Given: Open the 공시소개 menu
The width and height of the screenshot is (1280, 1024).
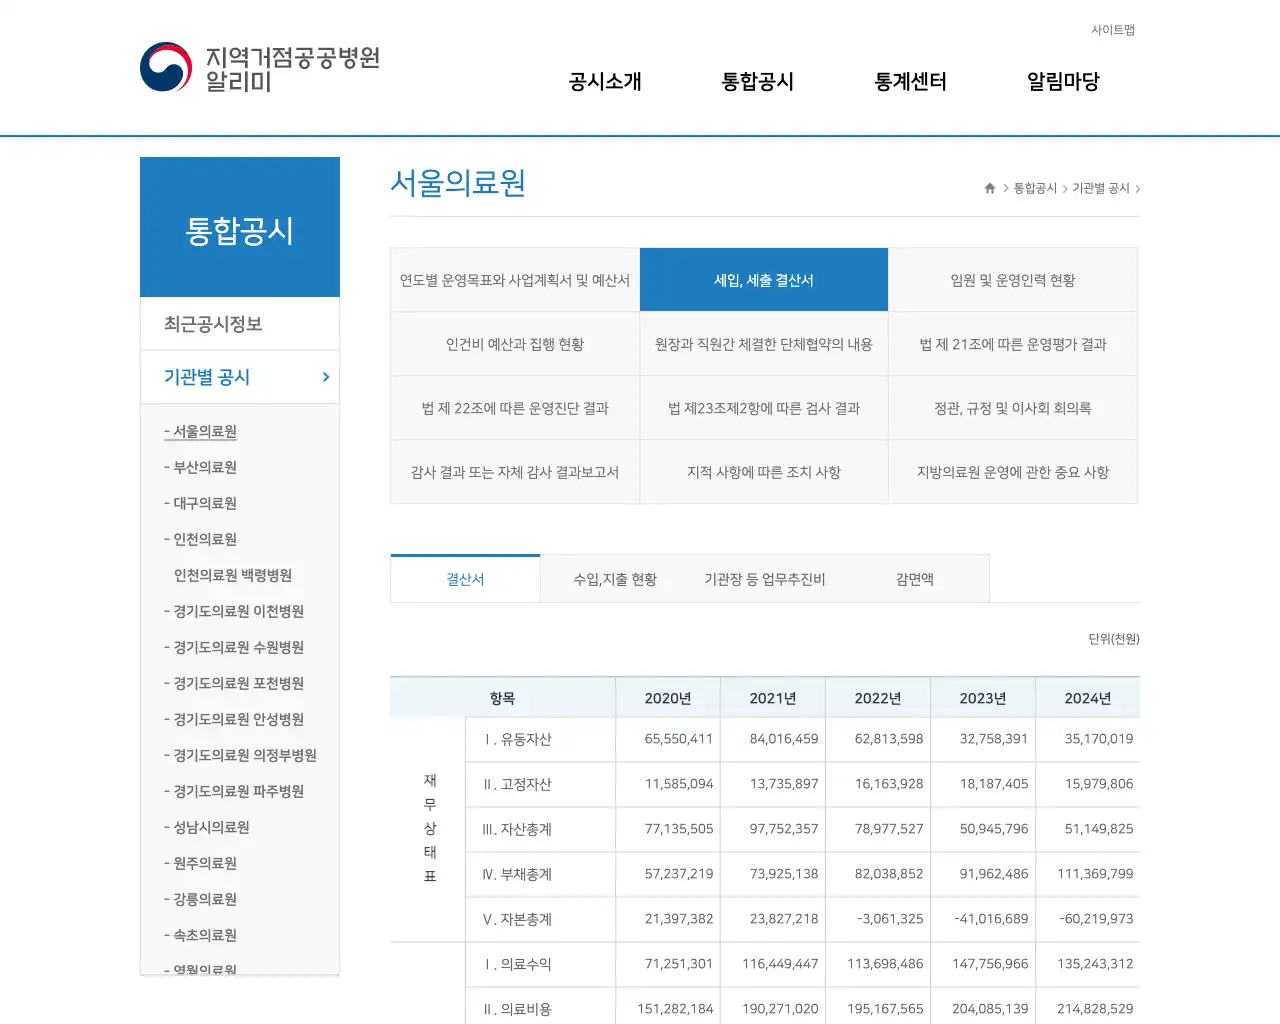Looking at the screenshot, I should click(602, 82).
